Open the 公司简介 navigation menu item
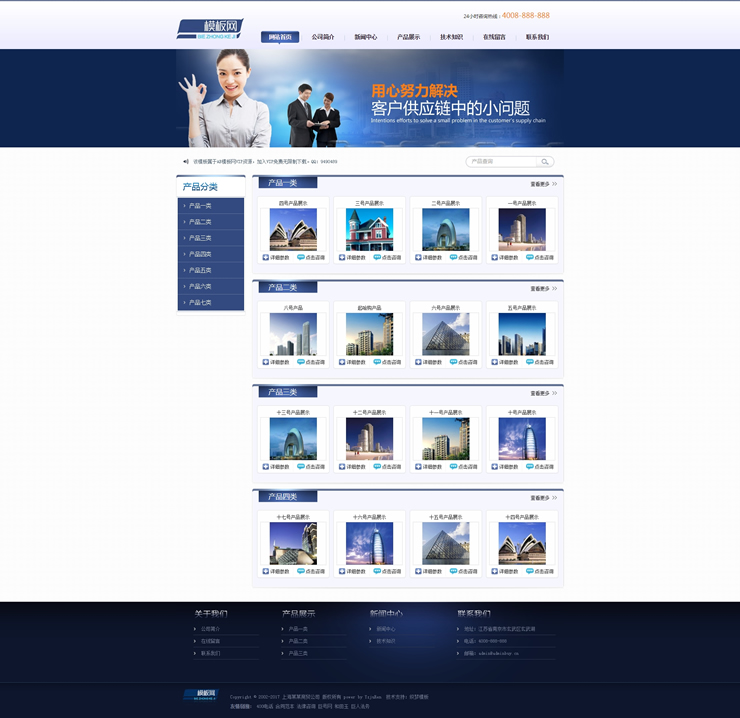This screenshot has height=718, width=740. point(323,37)
